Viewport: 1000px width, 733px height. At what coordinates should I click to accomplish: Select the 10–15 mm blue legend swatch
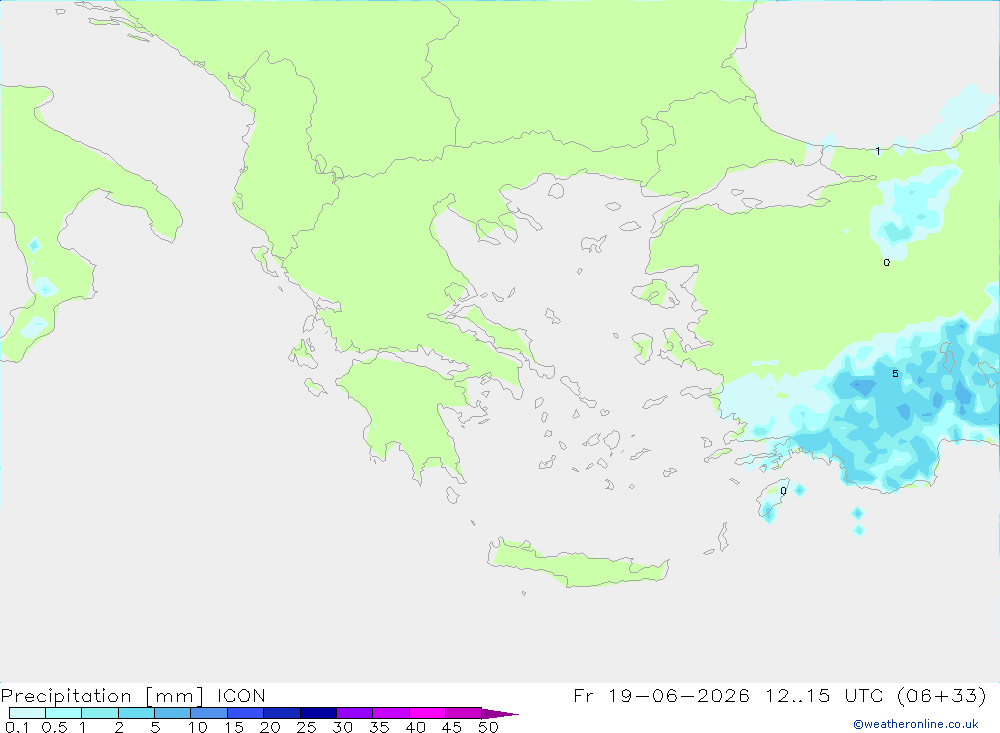209,713
